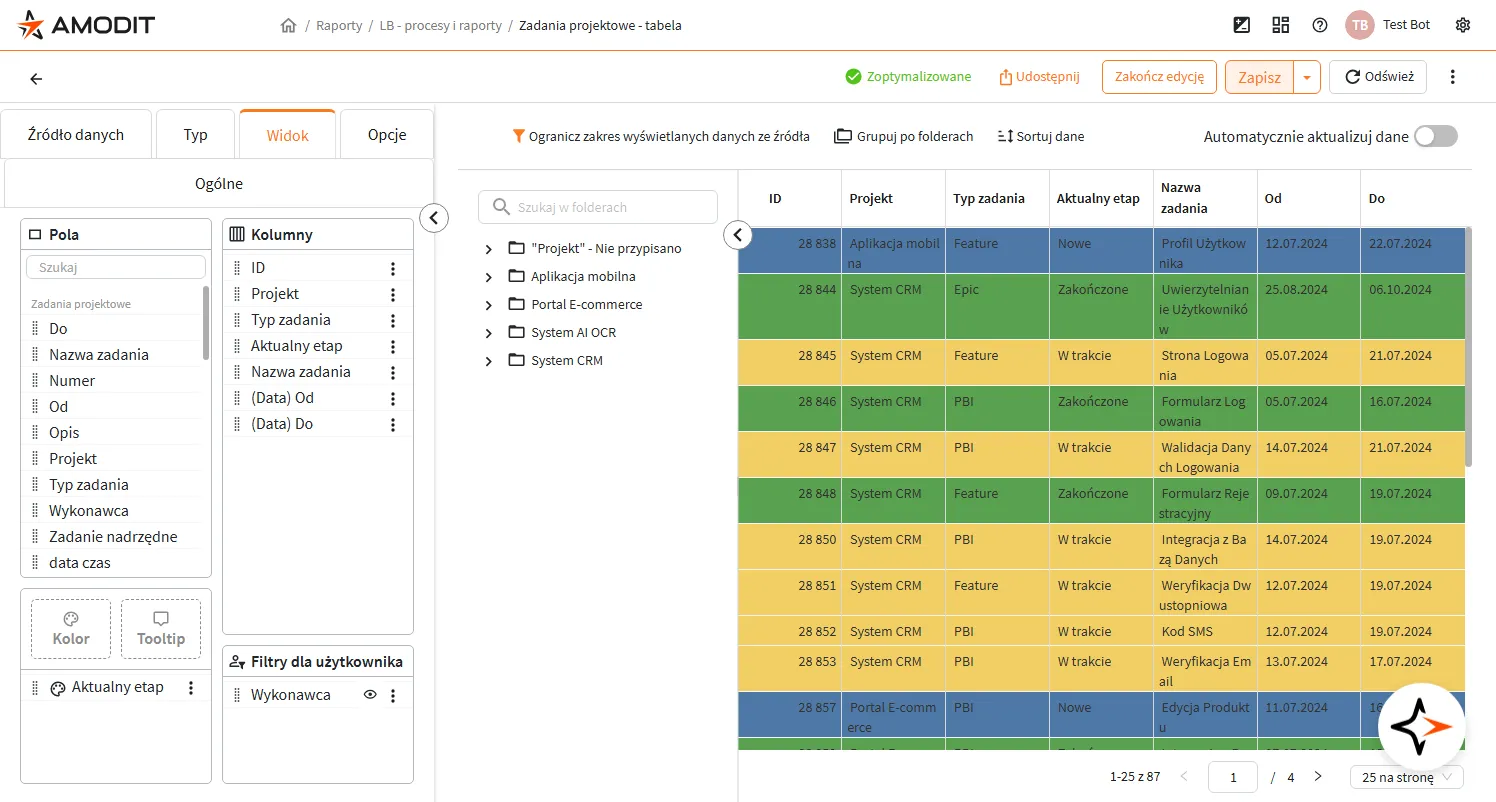Open the Zapisz dropdown arrow
This screenshot has width=1496, height=802.
[1307, 77]
